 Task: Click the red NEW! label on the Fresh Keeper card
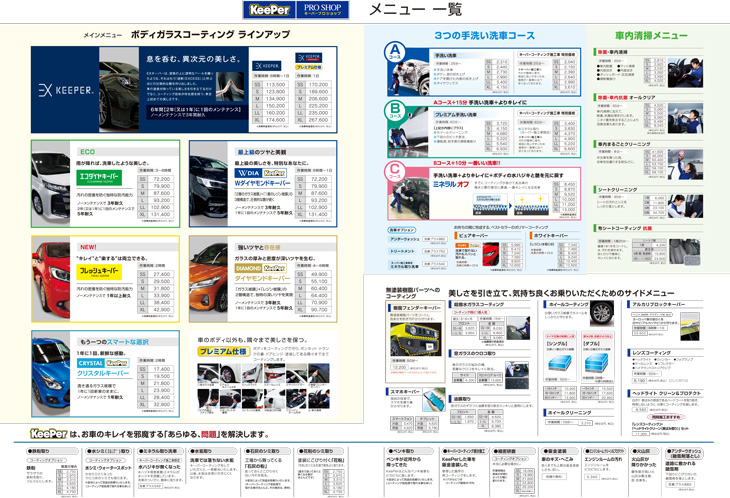click(x=88, y=247)
